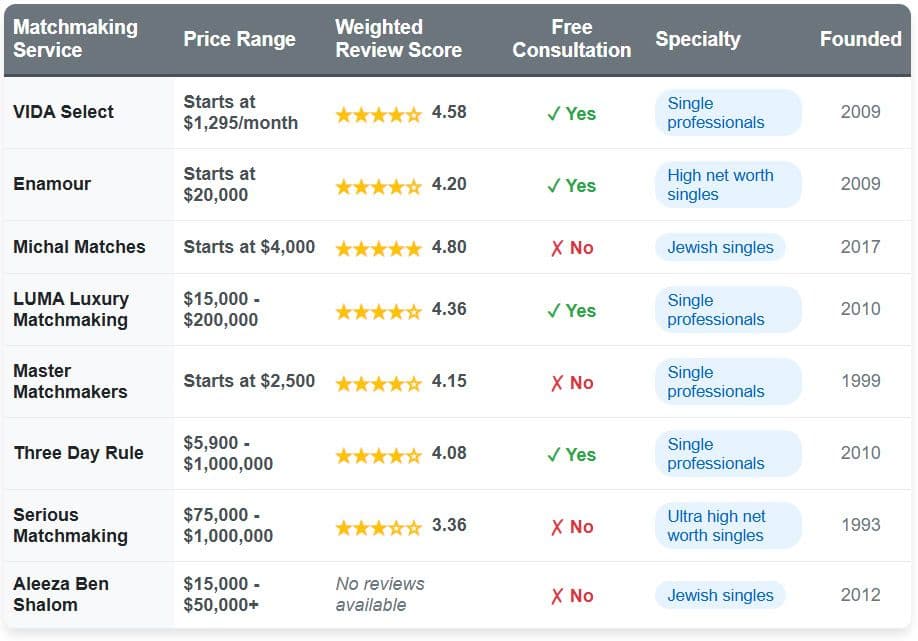The width and height of the screenshot is (918, 641).
Task: Open the Three Day Rule service name
Action: pyautogui.click(x=78, y=453)
